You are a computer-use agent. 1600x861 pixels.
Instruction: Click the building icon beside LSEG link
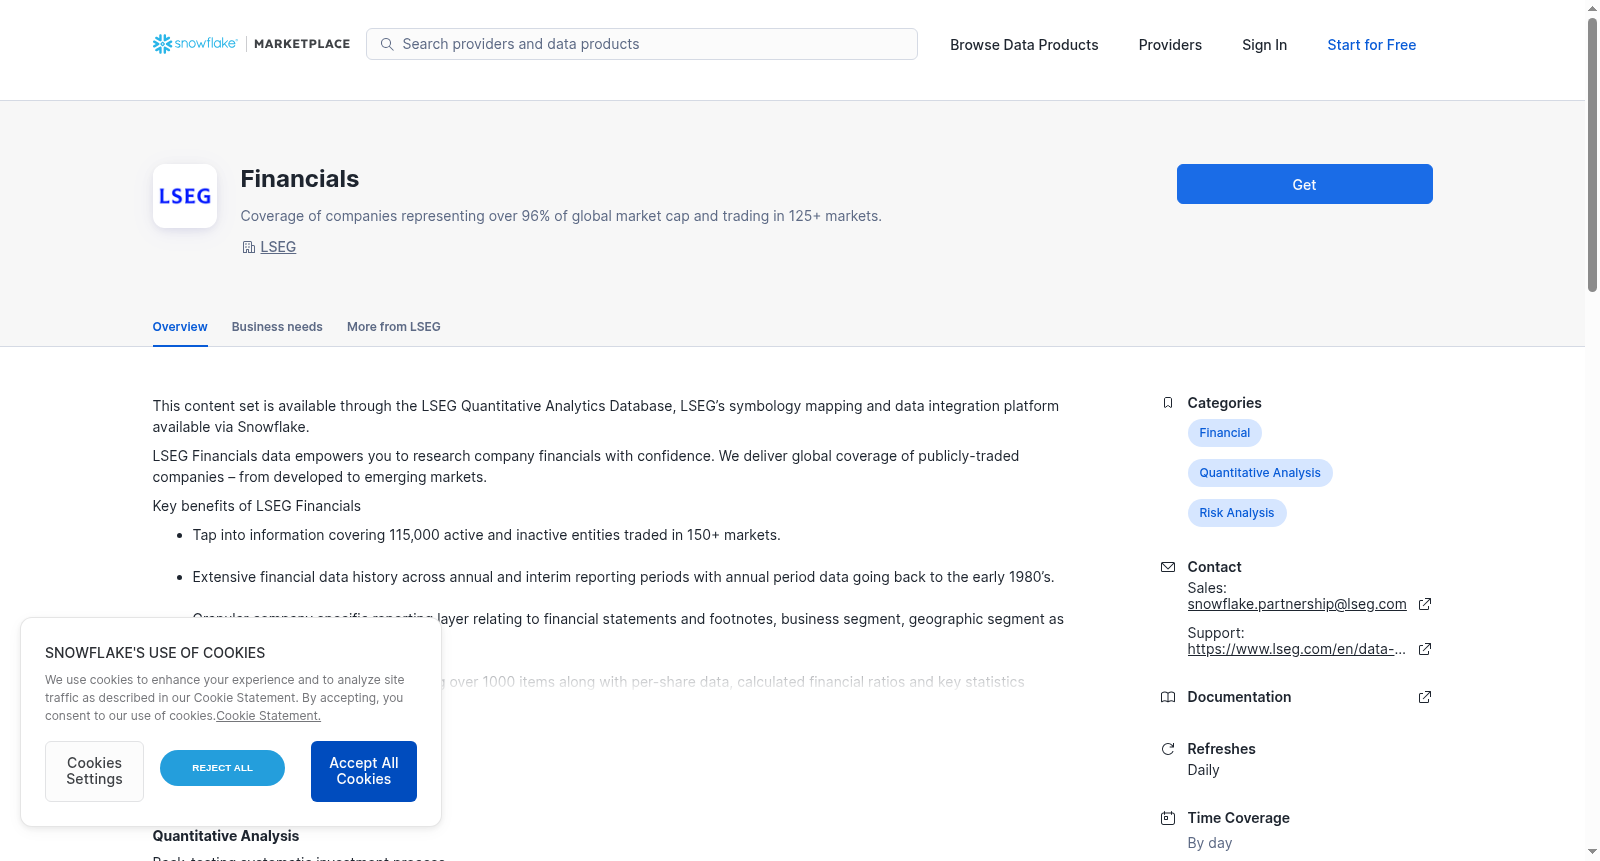pos(248,247)
